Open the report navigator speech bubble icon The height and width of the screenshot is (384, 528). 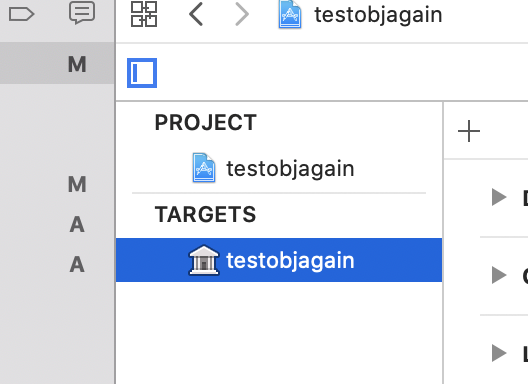click(82, 13)
